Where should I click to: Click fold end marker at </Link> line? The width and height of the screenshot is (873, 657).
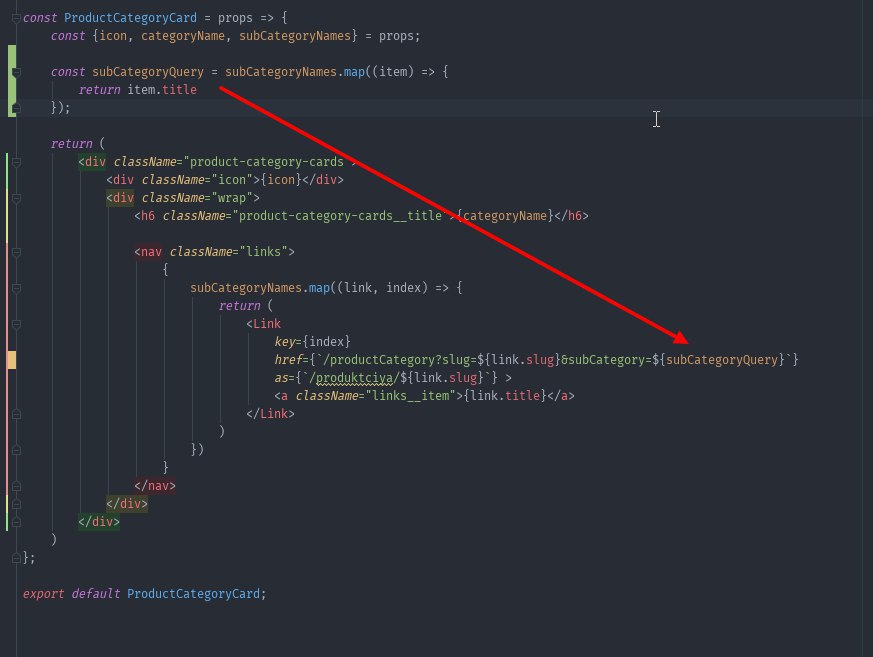tap(16, 414)
